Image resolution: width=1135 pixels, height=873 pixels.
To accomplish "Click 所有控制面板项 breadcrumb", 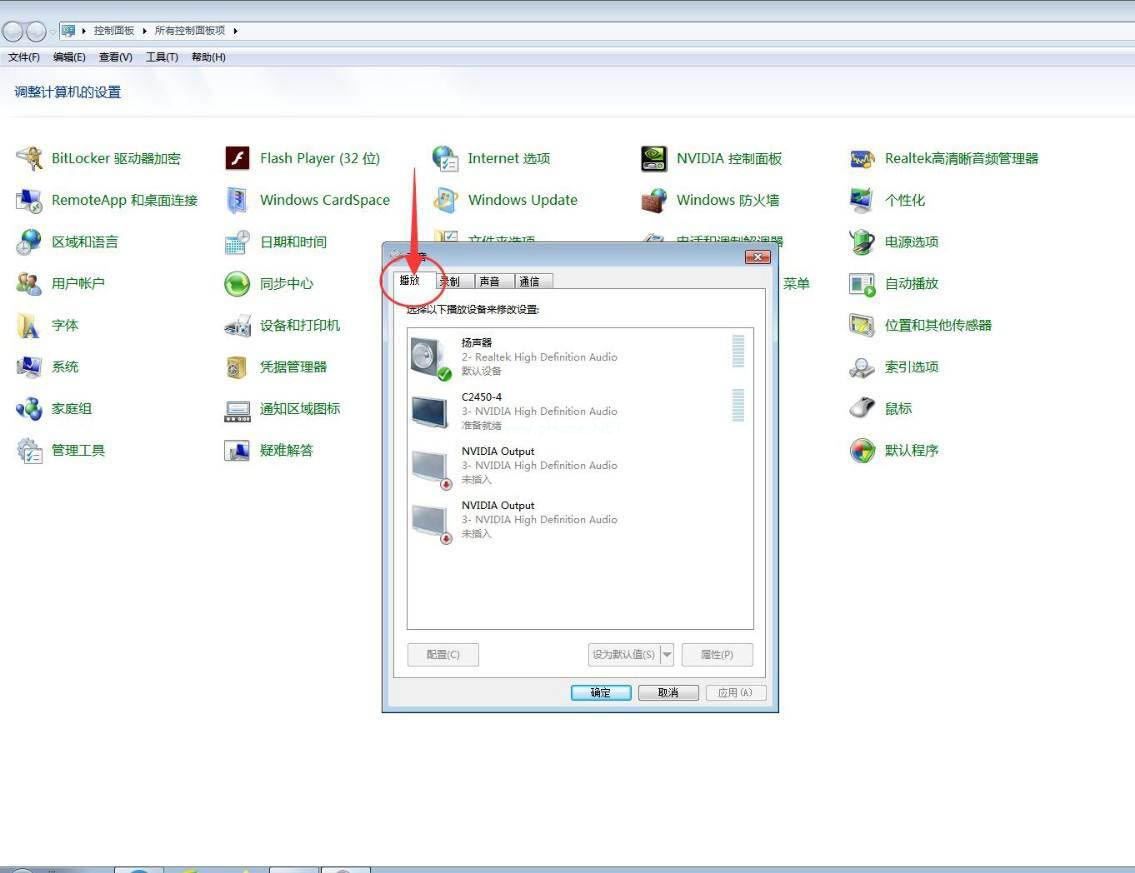I will pos(190,30).
